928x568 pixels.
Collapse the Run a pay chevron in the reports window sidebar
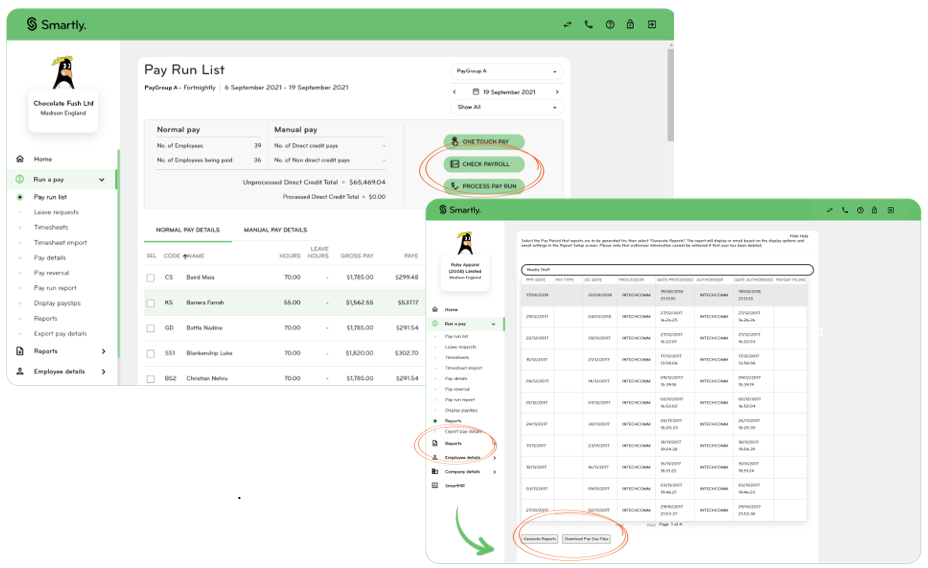click(x=493, y=324)
